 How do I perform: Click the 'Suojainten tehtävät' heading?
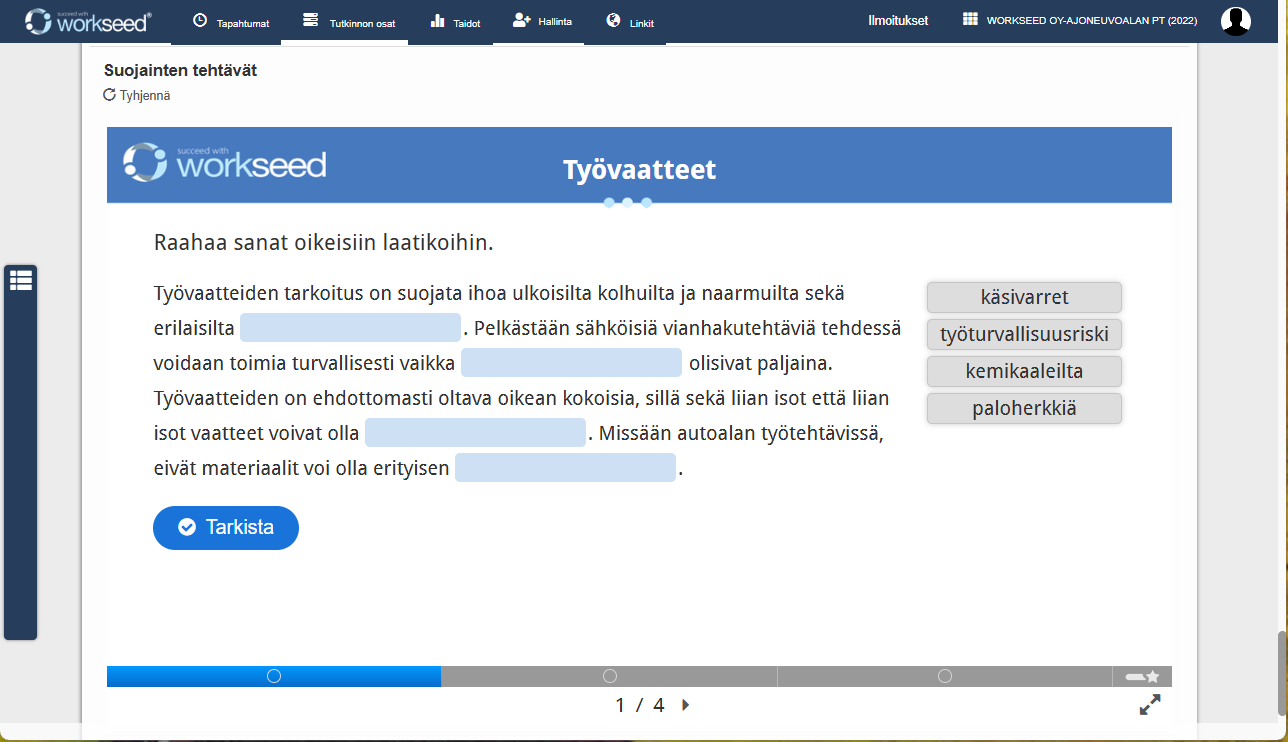click(181, 70)
